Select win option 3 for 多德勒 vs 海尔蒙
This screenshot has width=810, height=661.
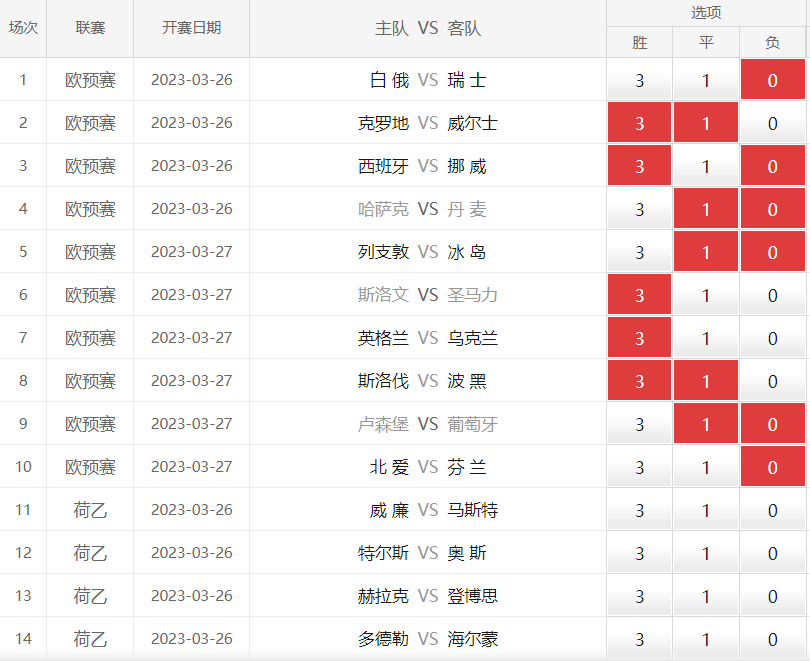640,639
